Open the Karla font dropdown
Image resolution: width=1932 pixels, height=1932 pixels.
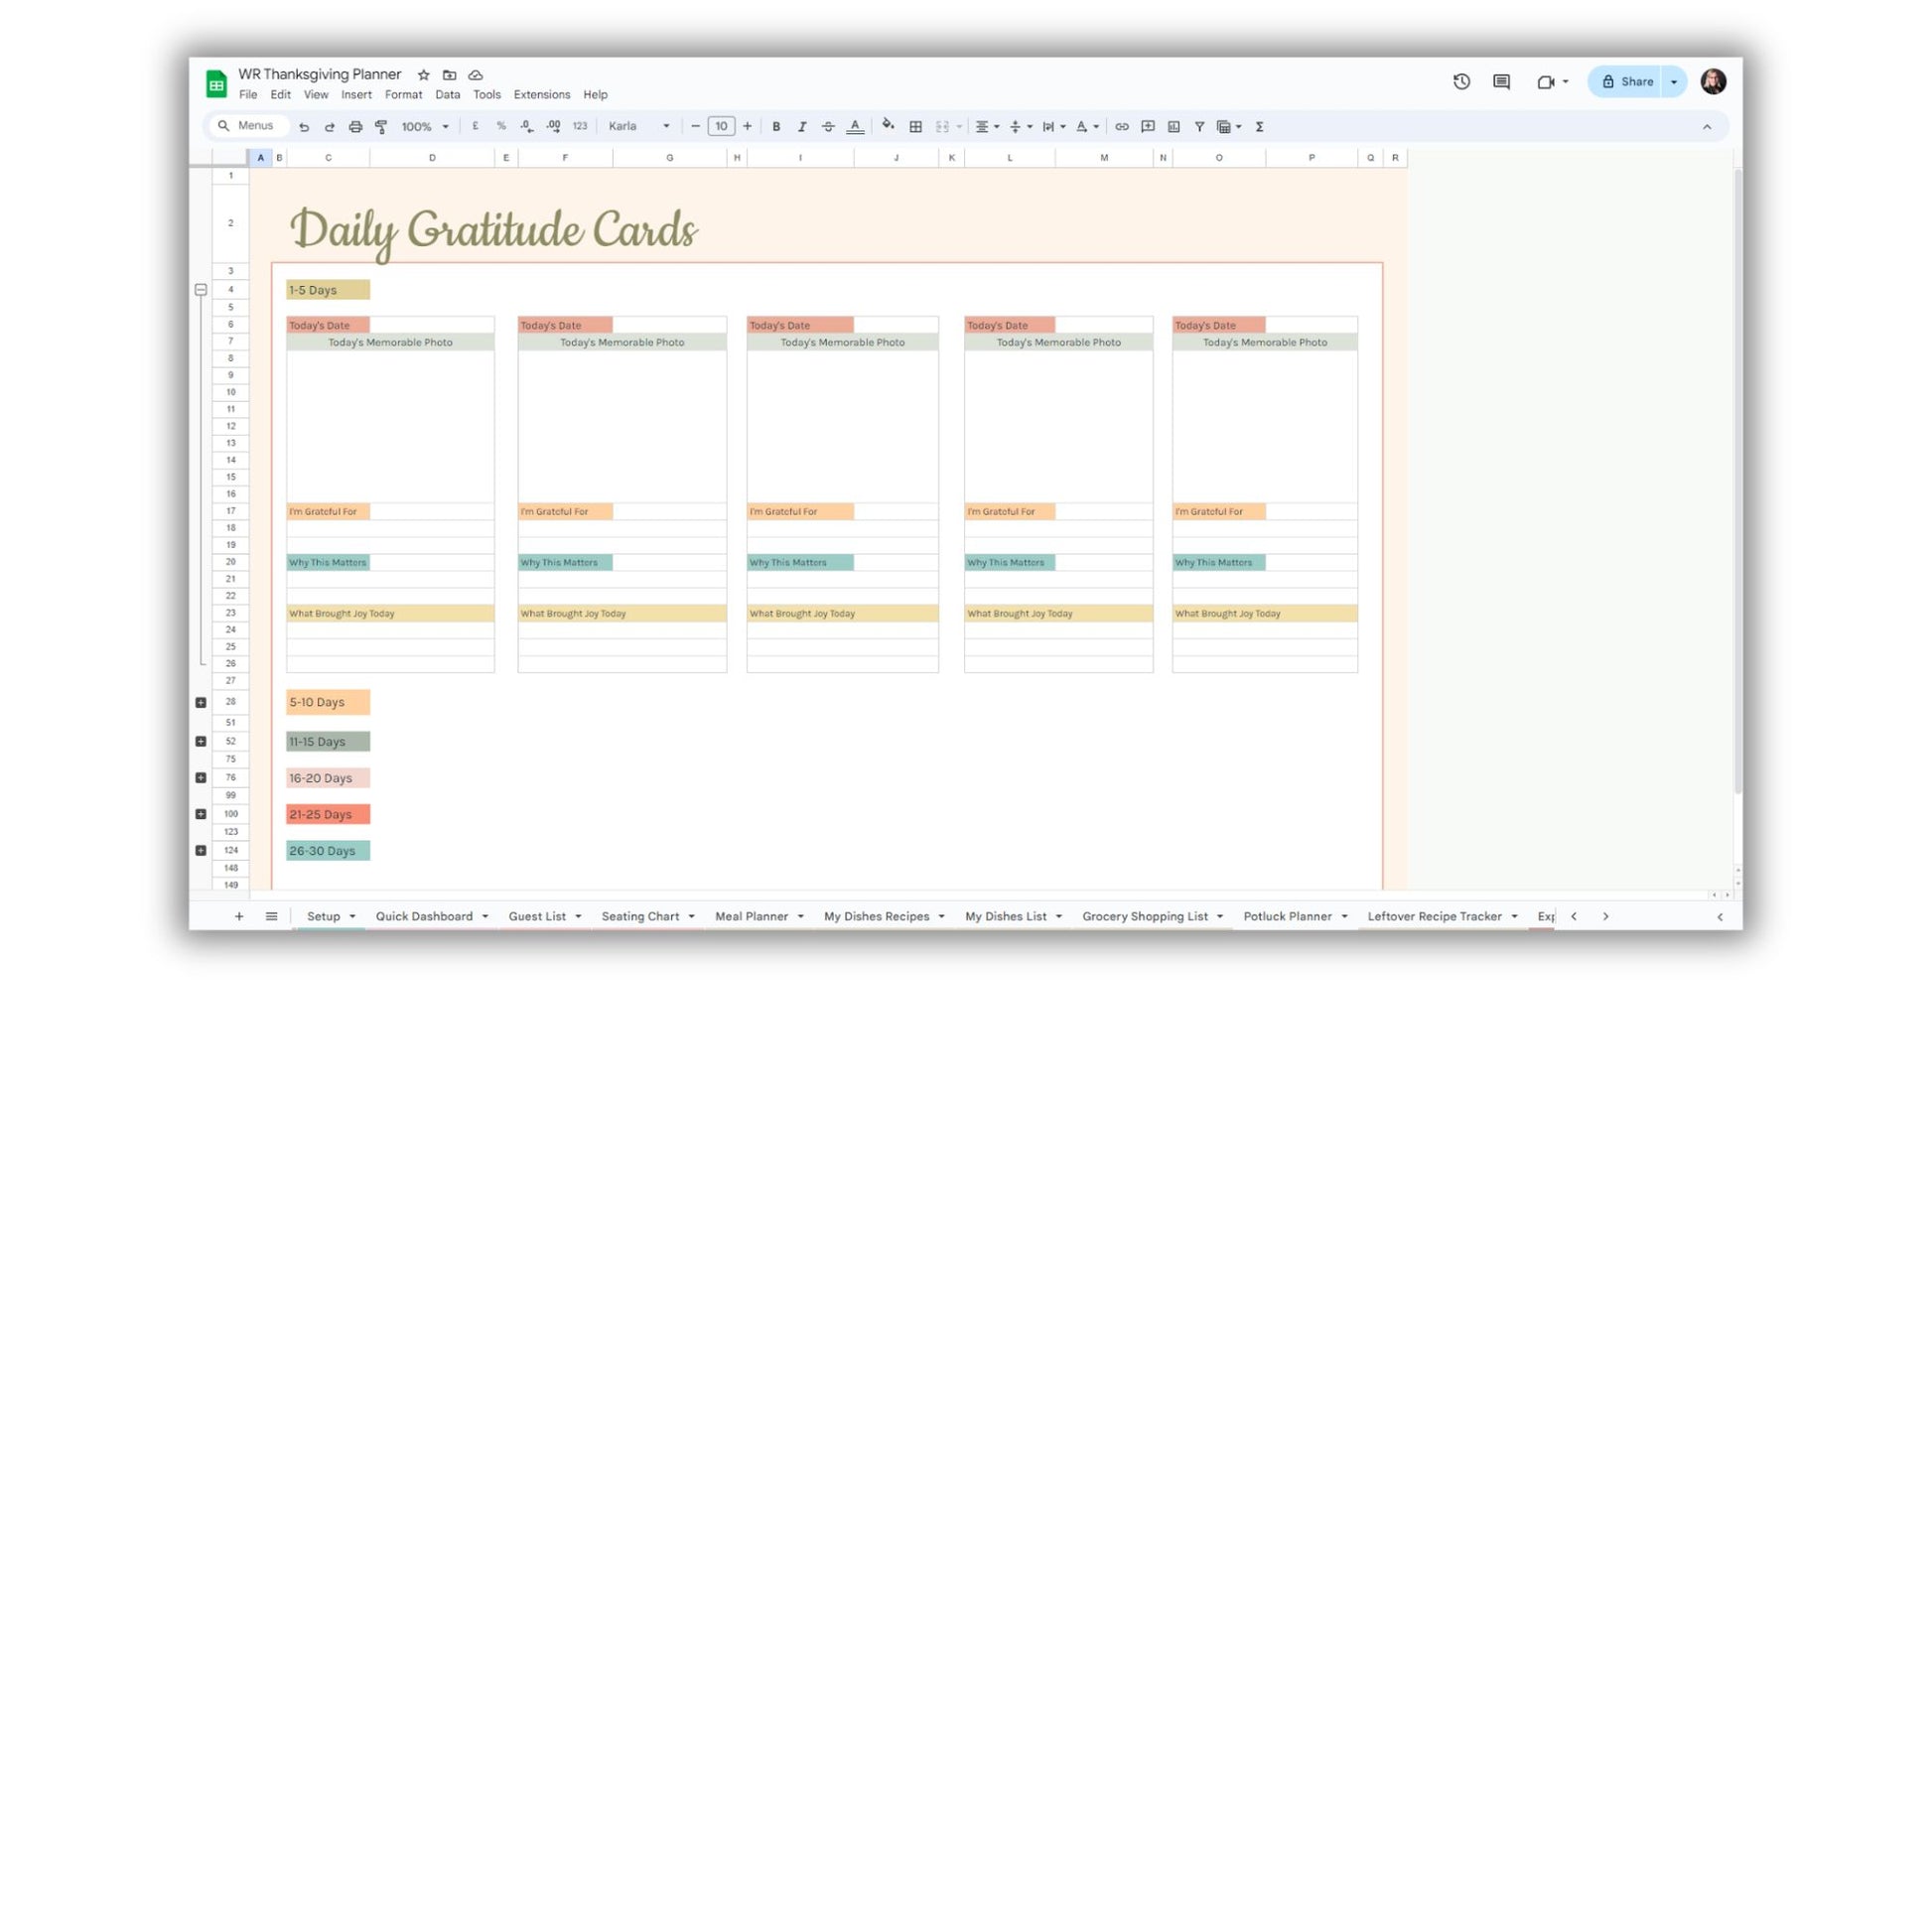[639, 127]
